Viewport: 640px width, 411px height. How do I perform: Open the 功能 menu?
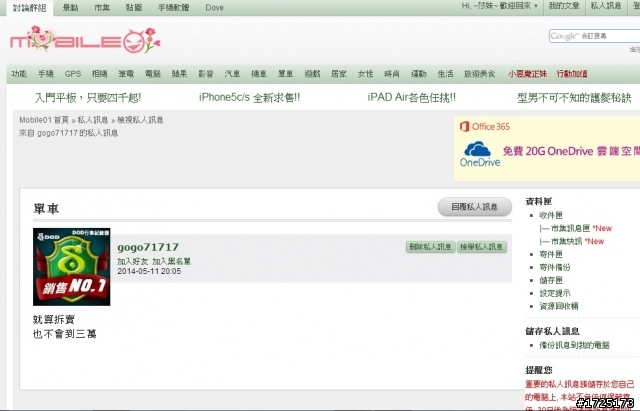click(x=19, y=74)
